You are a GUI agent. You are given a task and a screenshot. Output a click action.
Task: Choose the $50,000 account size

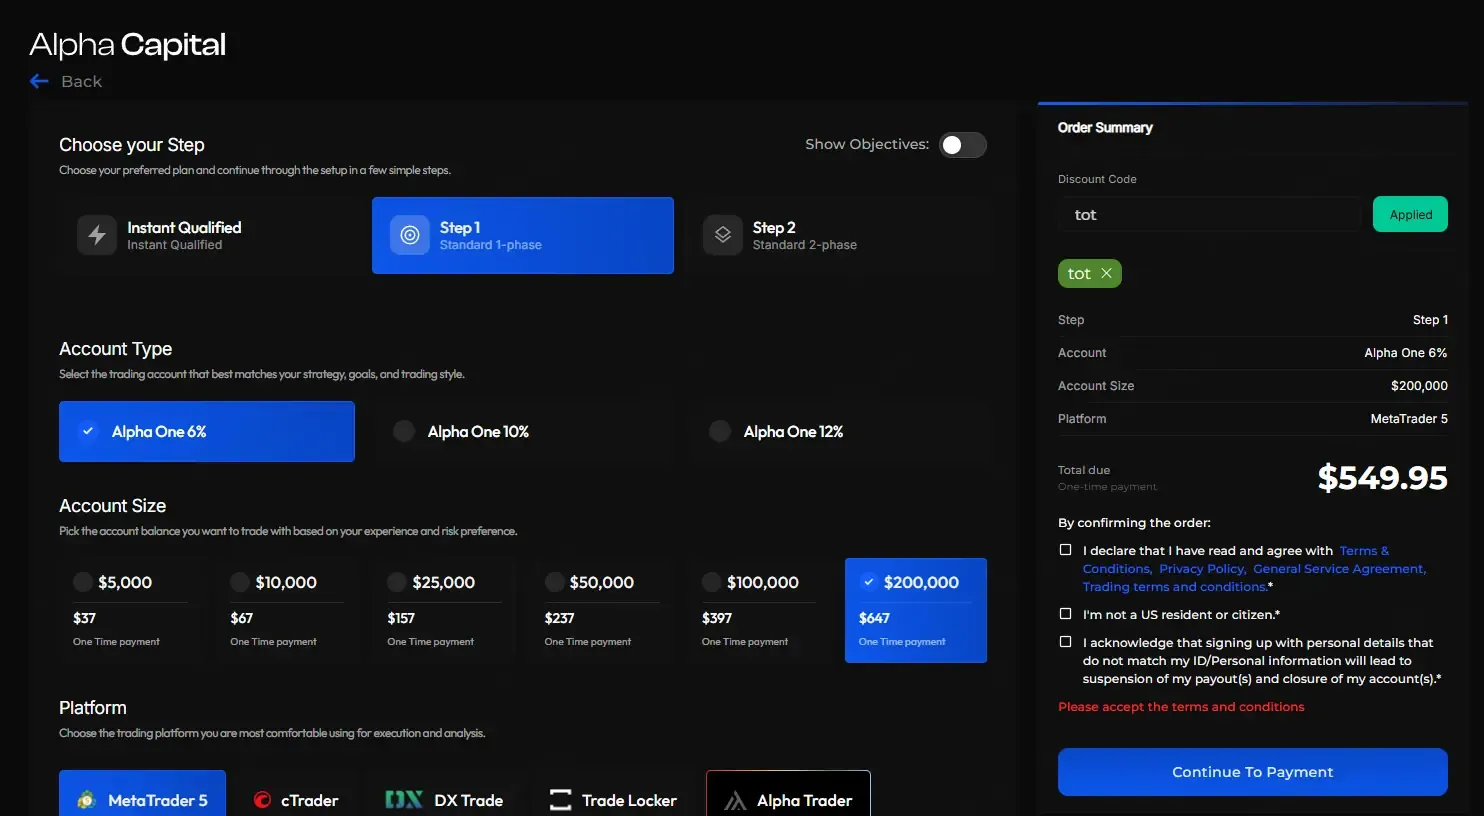point(601,610)
